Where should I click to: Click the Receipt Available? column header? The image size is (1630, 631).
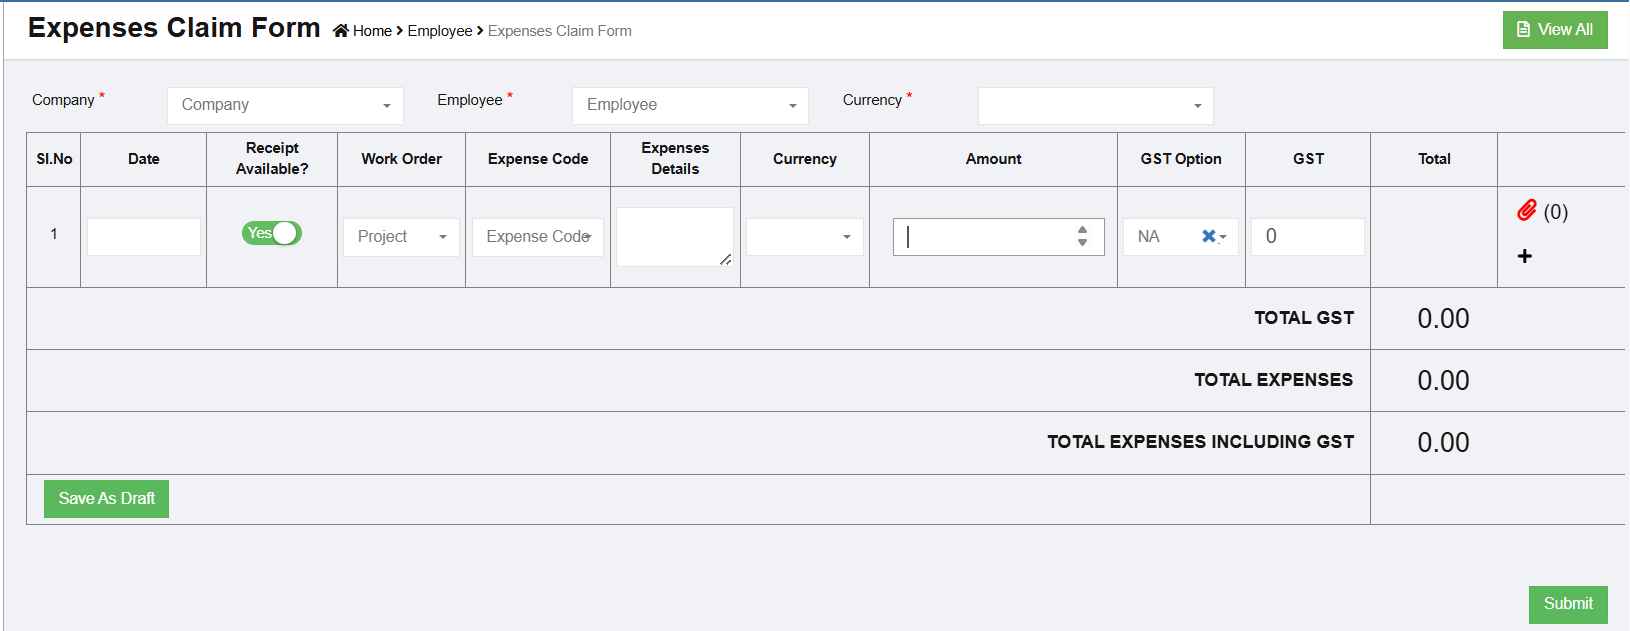coord(272,158)
